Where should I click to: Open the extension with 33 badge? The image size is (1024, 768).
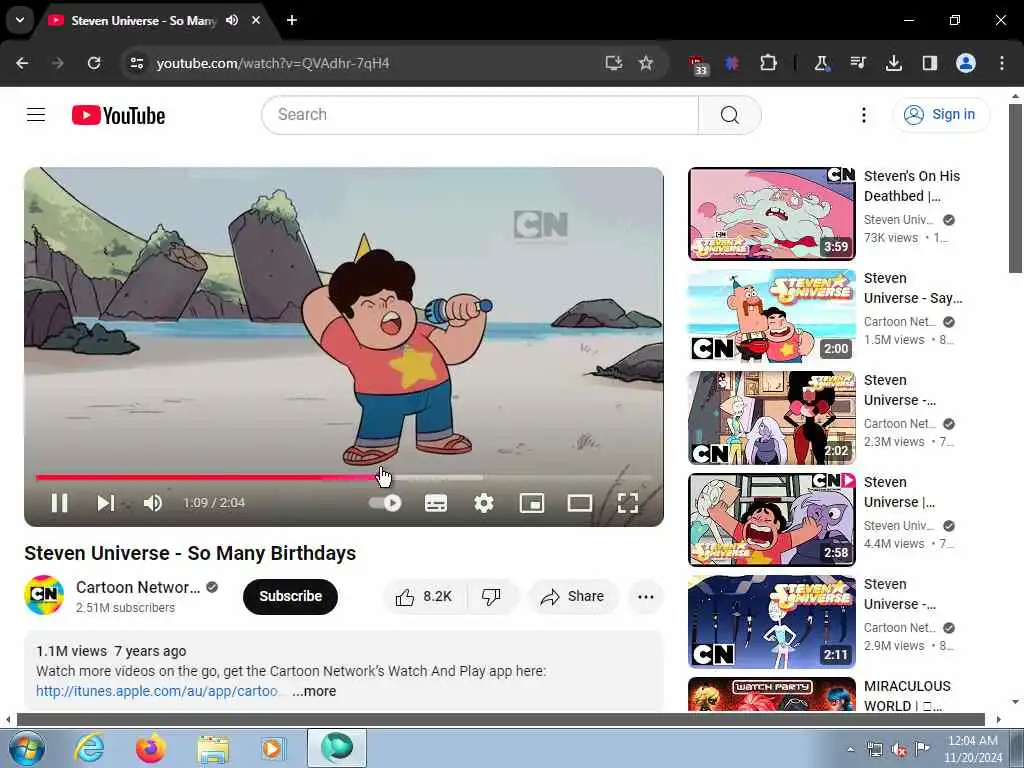(x=697, y=65)
